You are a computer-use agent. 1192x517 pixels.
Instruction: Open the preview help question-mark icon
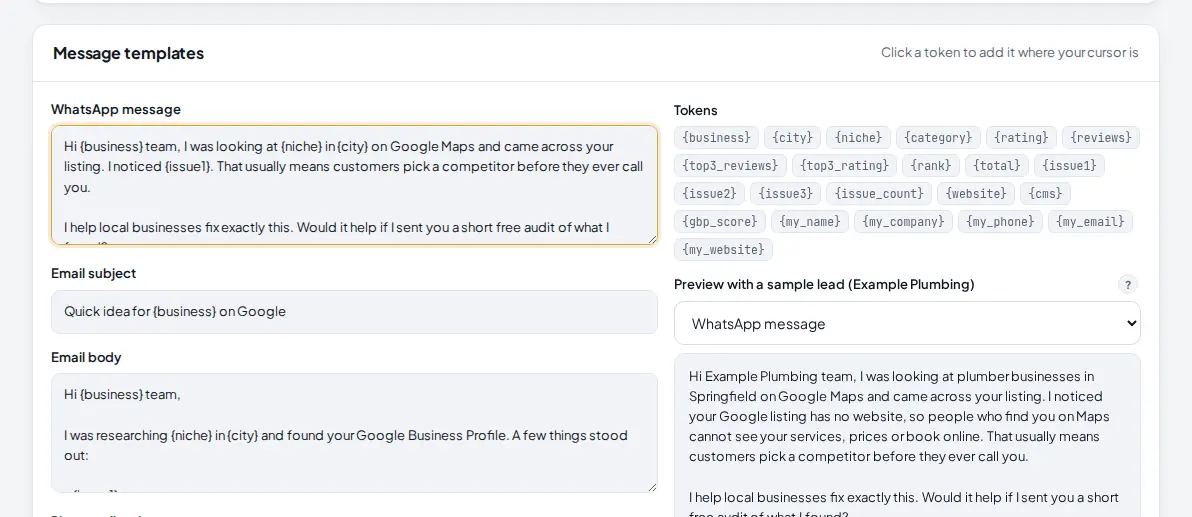[1128, 285]
